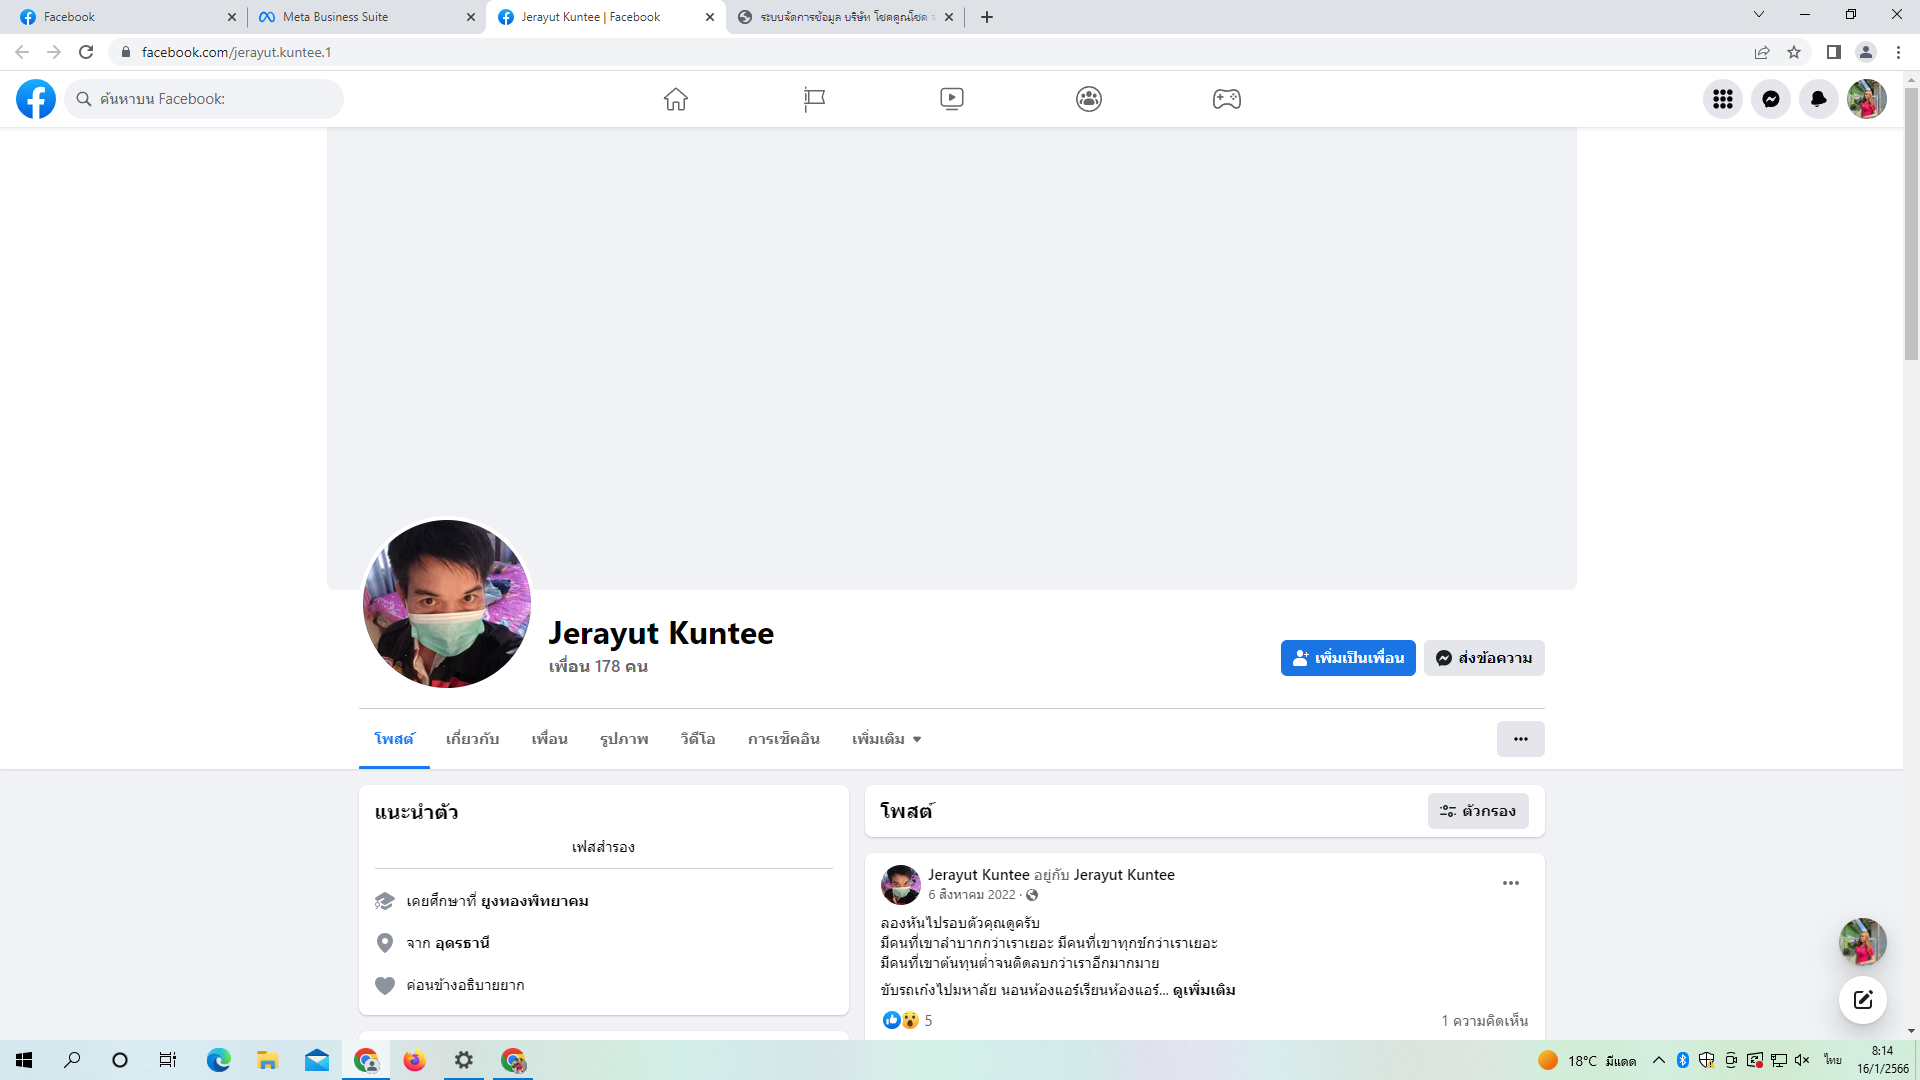Viewport: 1920px width, 1080px height.
Task: Open the Messenger icon in header
Action: click(1770, 99)
